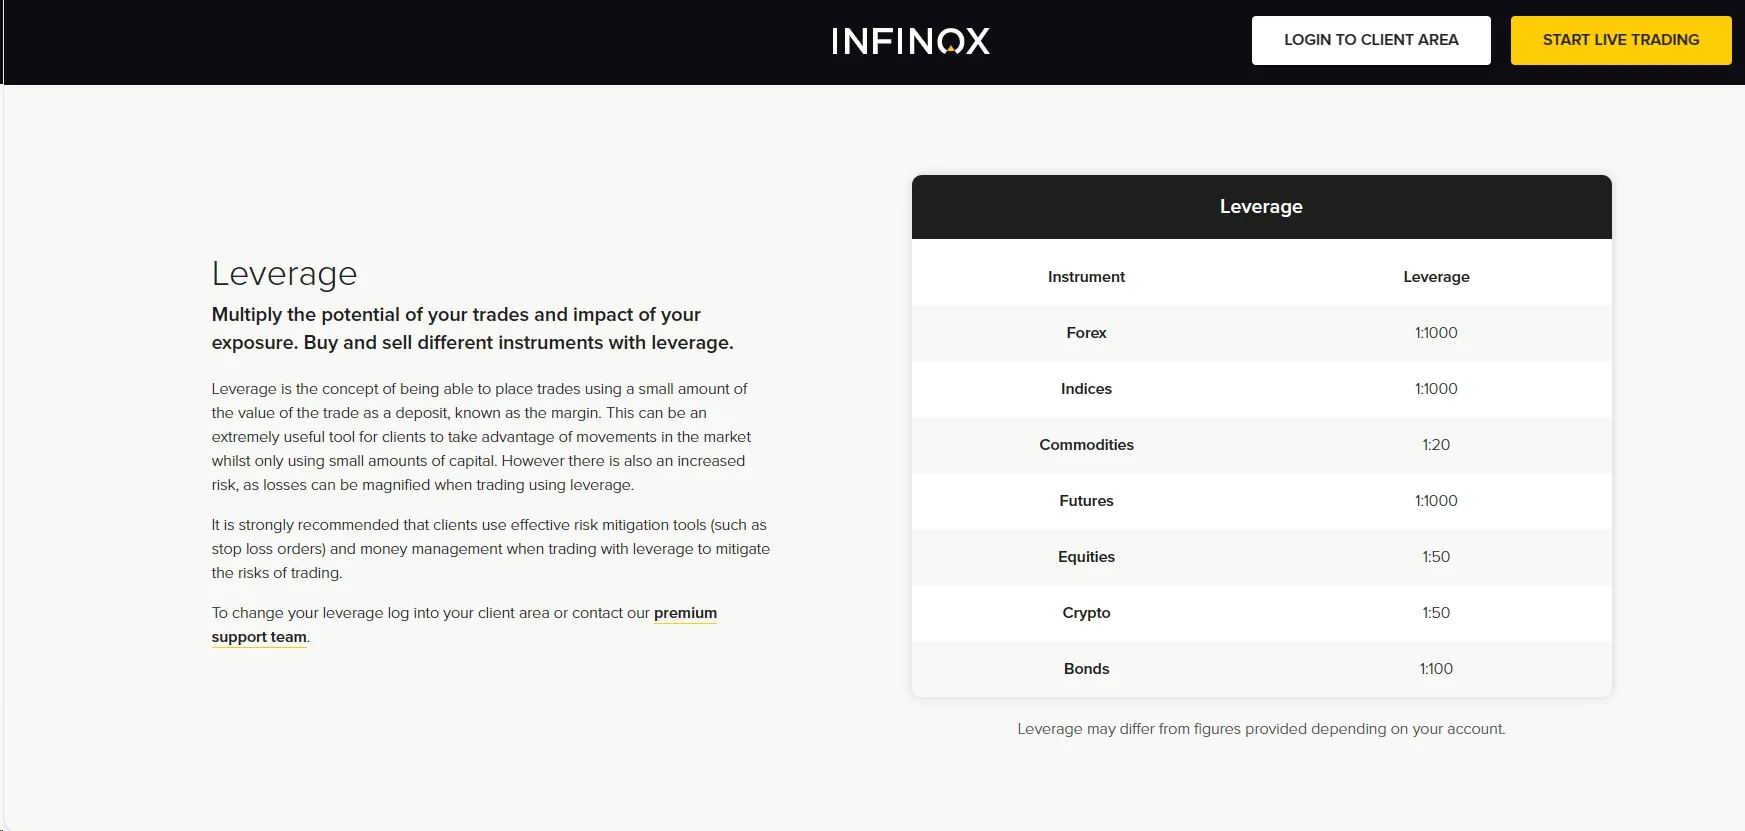
Task: Click the 1:20 Commodities leverage value
Action: pyautogui.click(x=1436, y=445)
